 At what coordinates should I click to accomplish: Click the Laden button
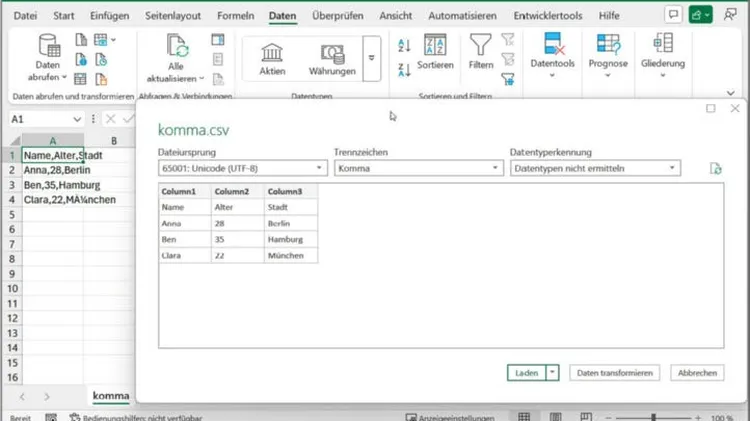coord(526,373)
